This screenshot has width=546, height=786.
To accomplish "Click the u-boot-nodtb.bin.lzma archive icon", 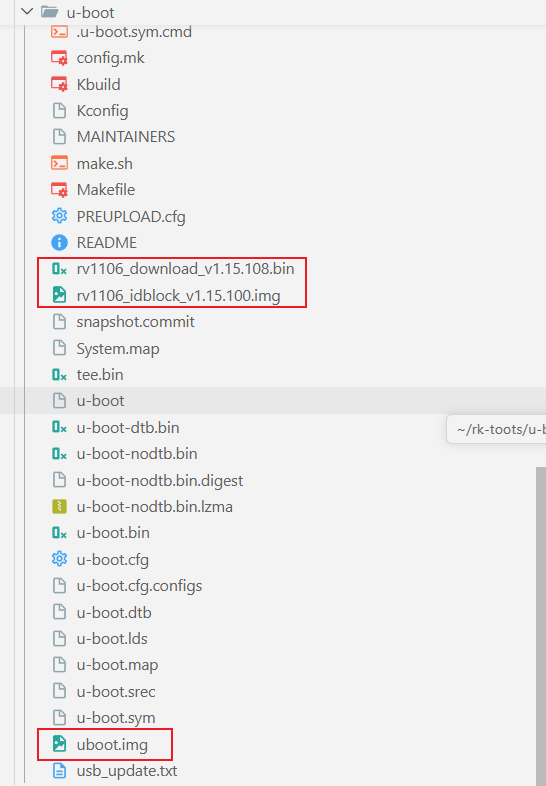I will pos(59,506).
